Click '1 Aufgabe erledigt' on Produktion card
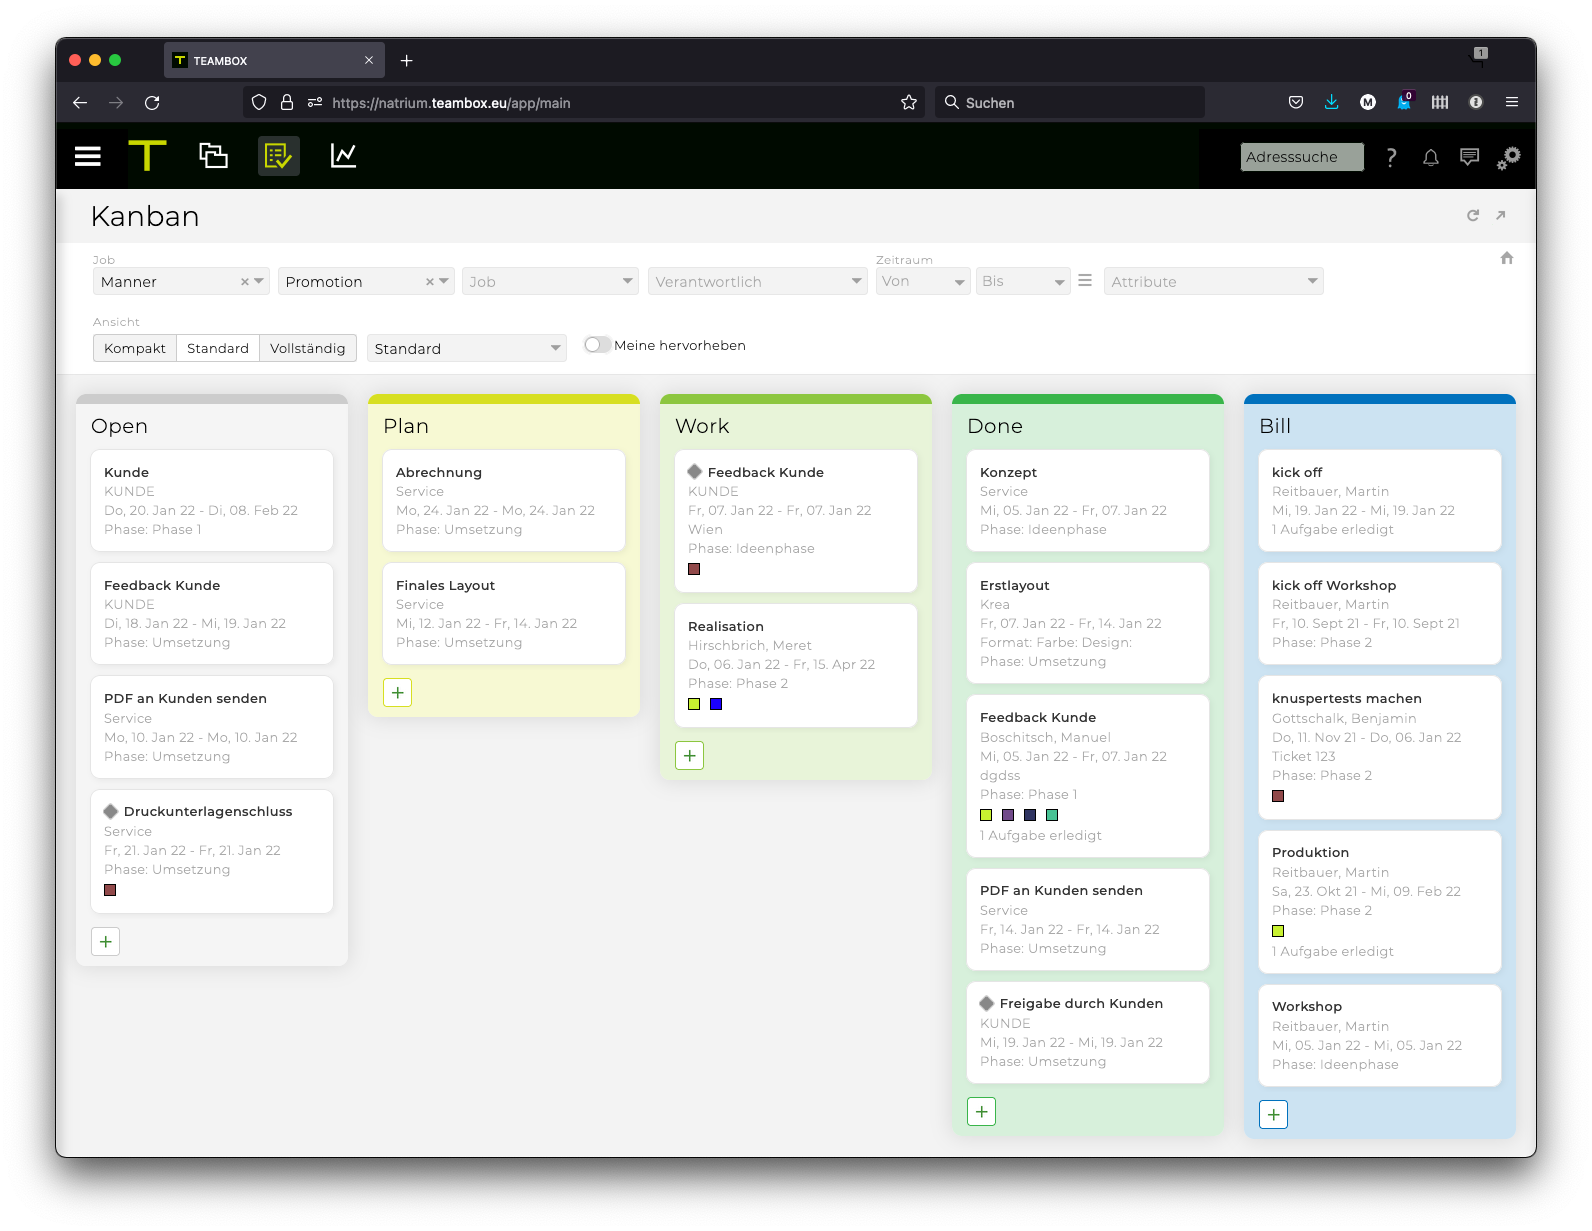Viewport: 1592px width, 1231px height. (x=1333, y=951)
